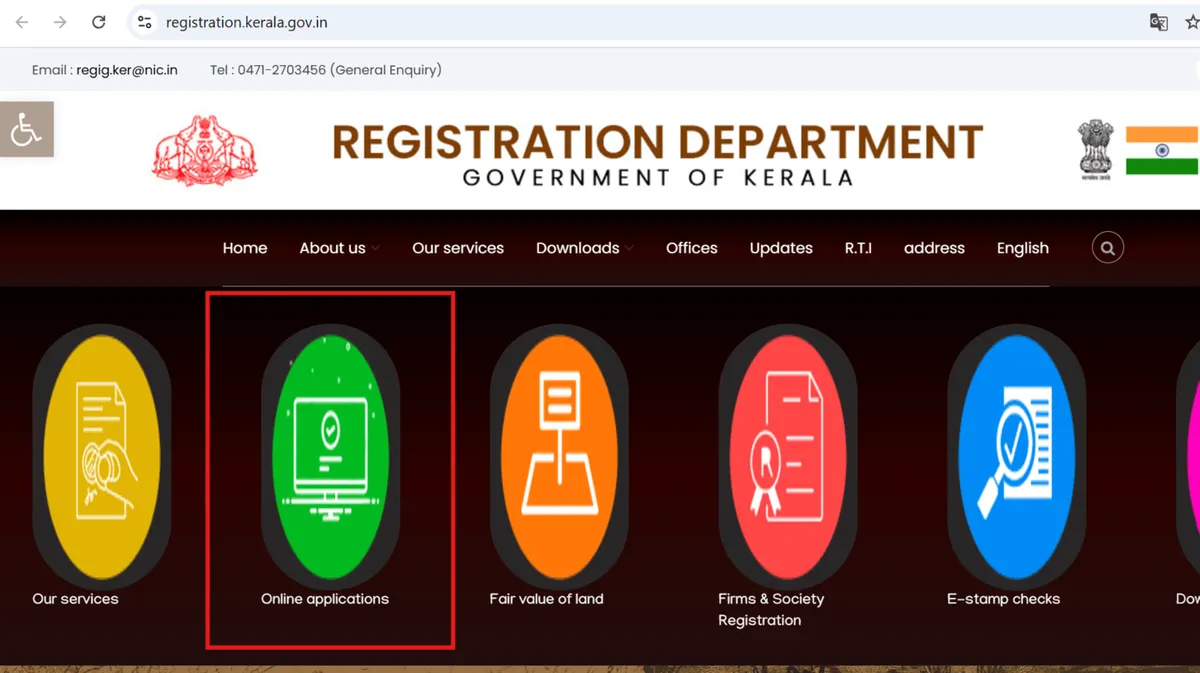Open the English language selector

1022,248
